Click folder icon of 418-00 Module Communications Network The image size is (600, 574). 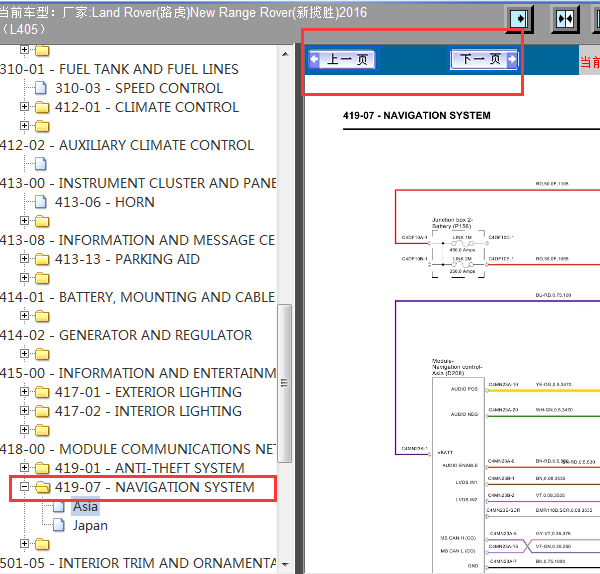pos(42,430)
